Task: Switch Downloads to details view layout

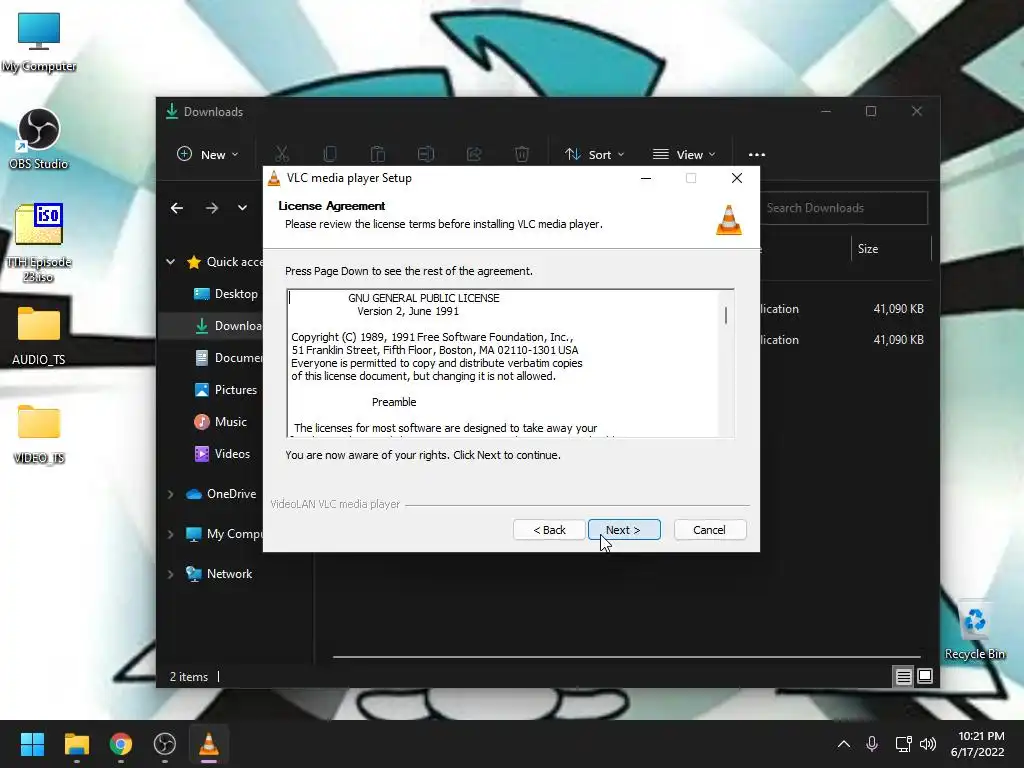Action: (x=903, y=677)
